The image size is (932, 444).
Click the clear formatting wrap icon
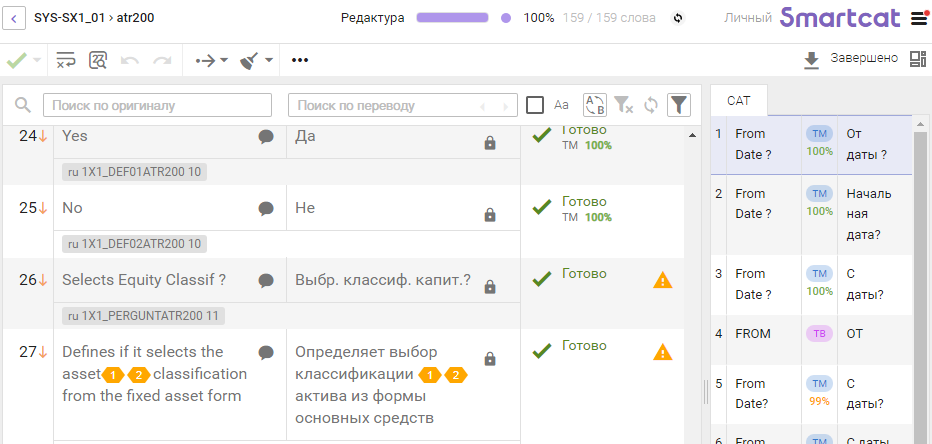click(66, 60)
